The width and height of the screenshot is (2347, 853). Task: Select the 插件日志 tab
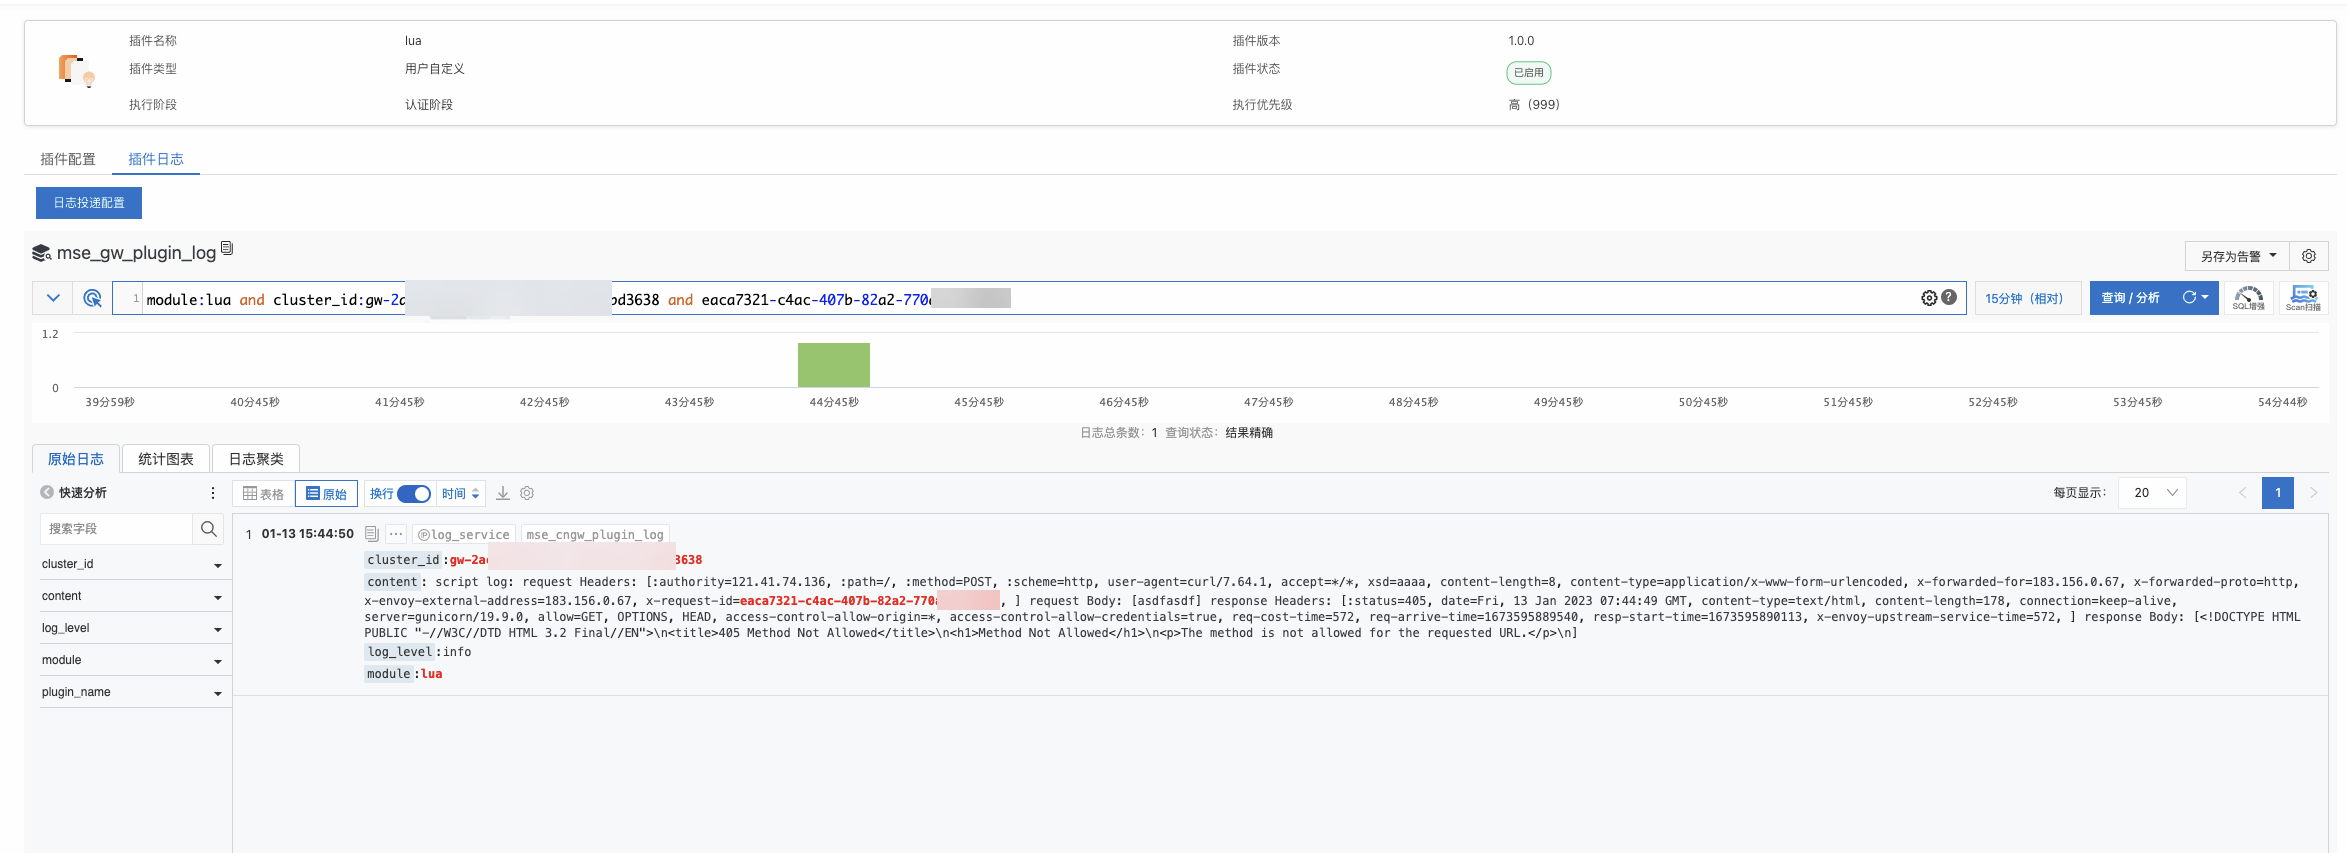click(x=156, y=159)
